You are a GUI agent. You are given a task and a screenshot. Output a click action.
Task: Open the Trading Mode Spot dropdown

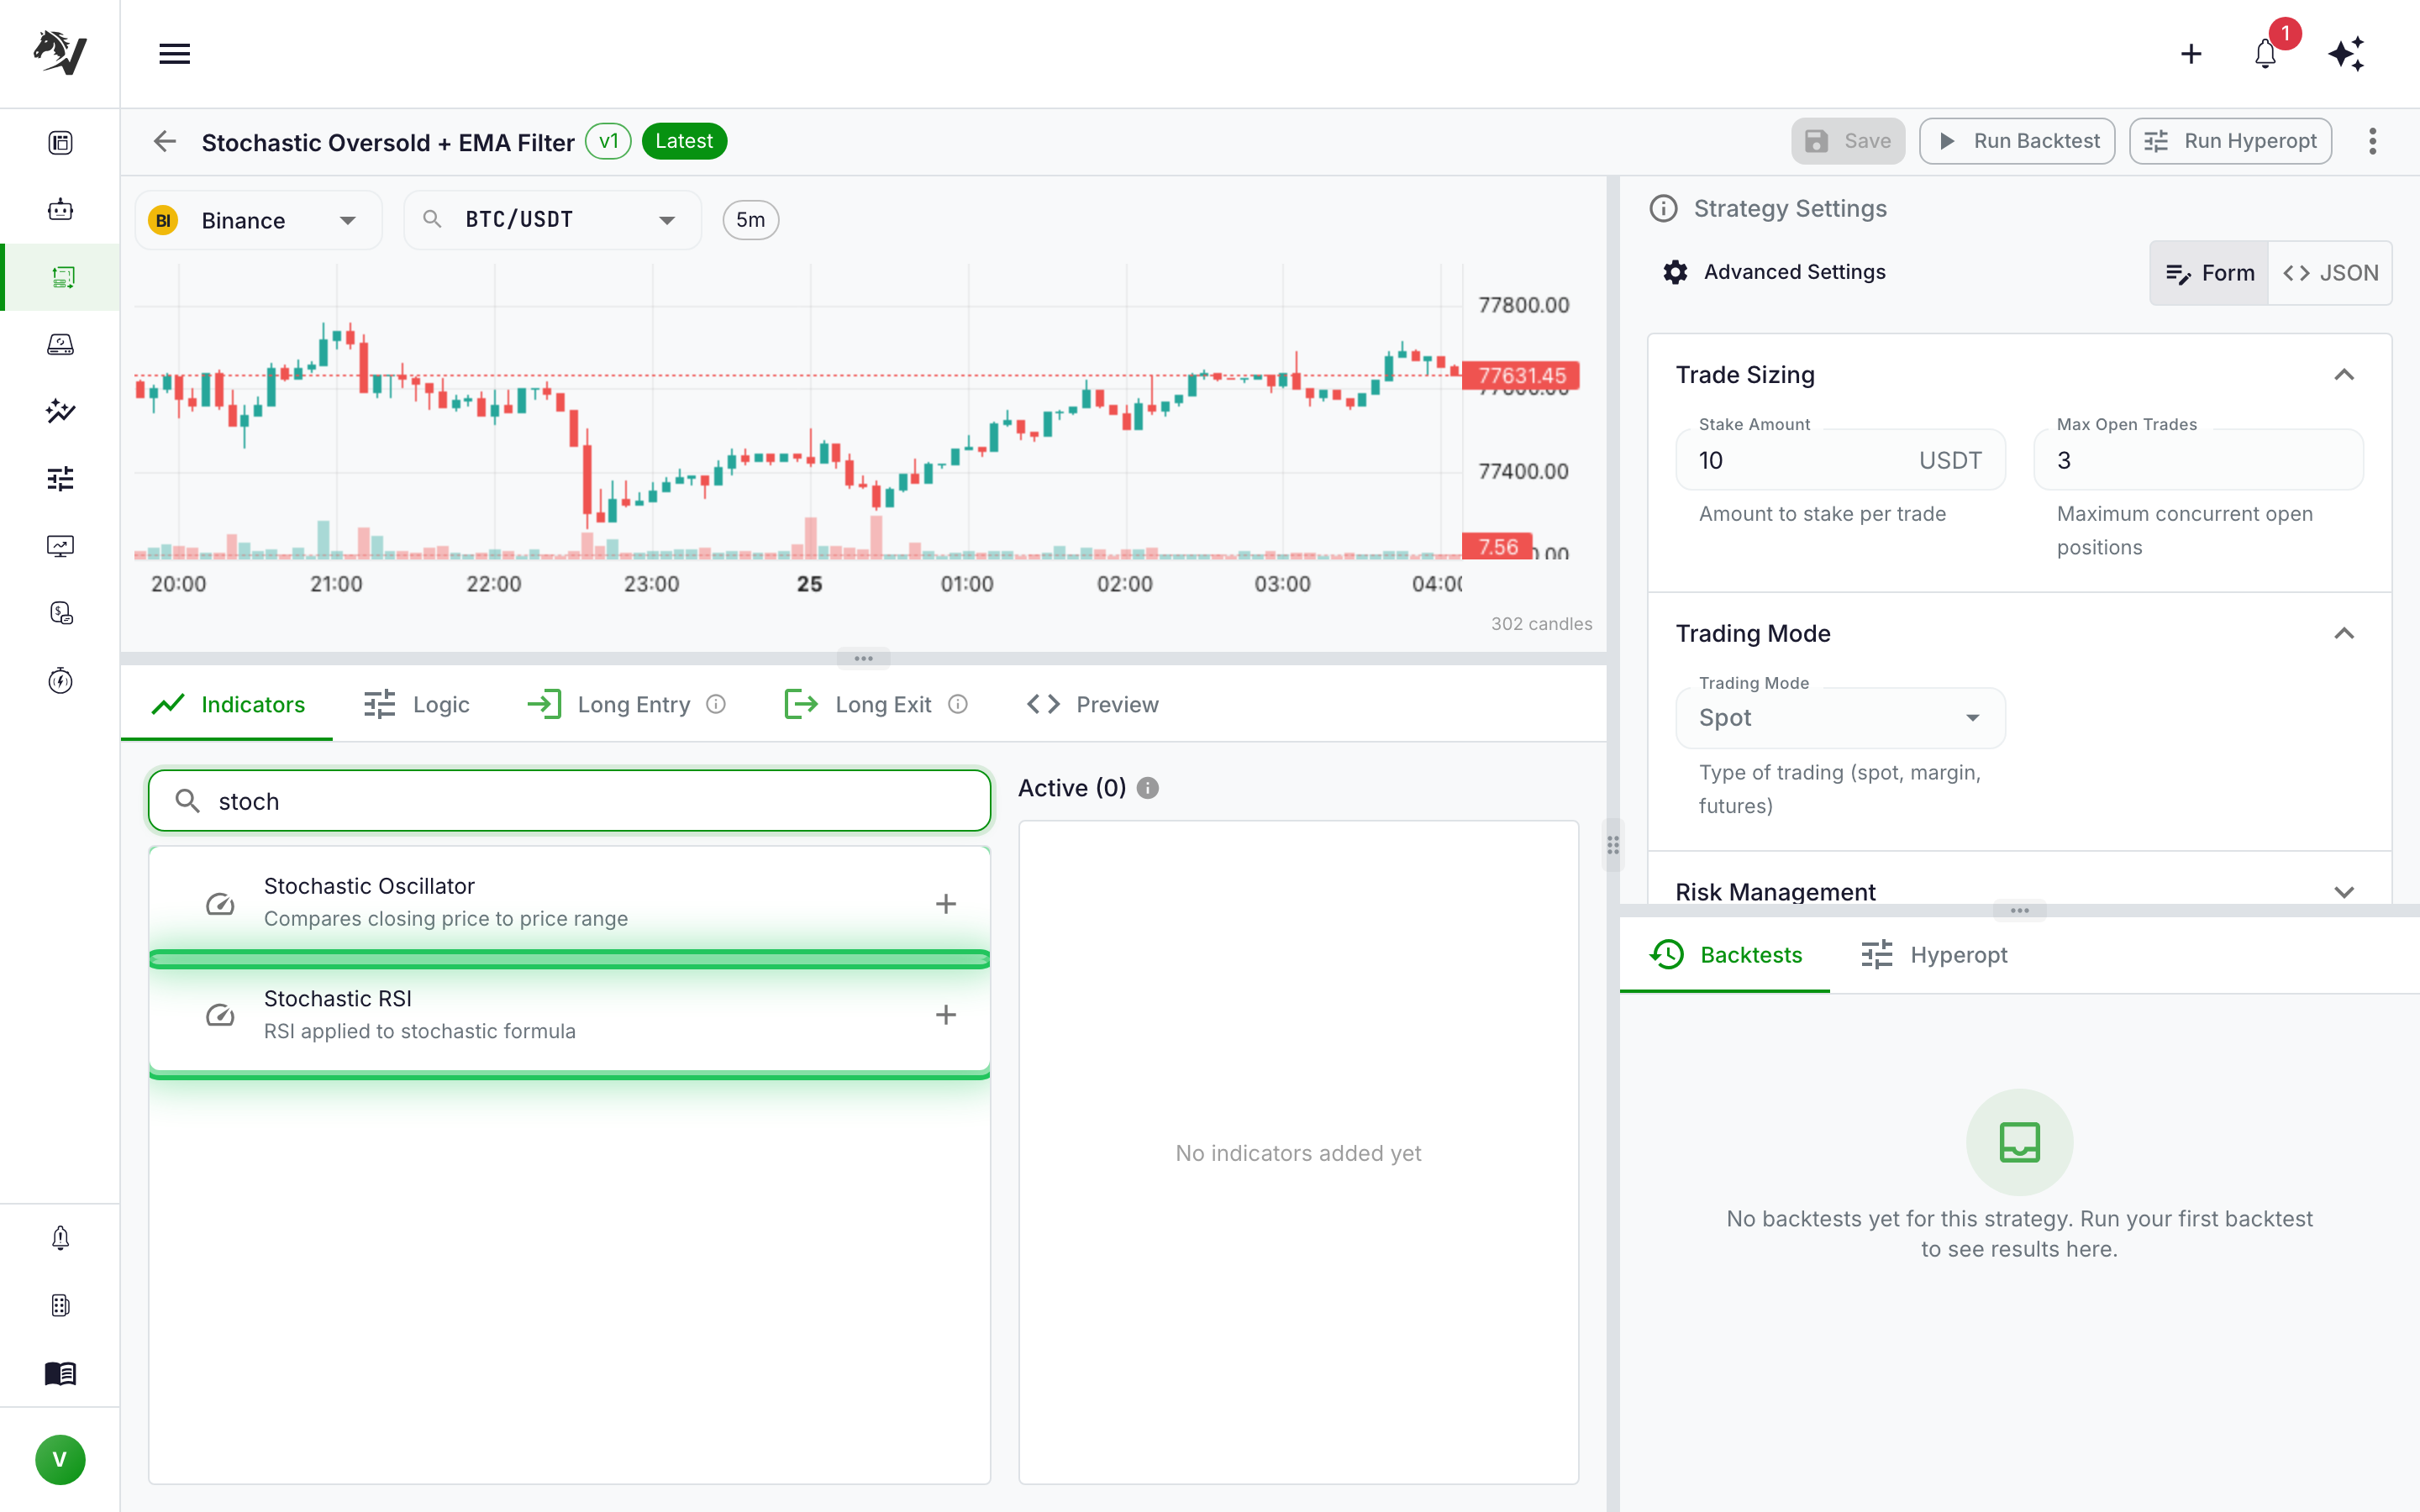pyautogui.click(x=1840, y=718)
